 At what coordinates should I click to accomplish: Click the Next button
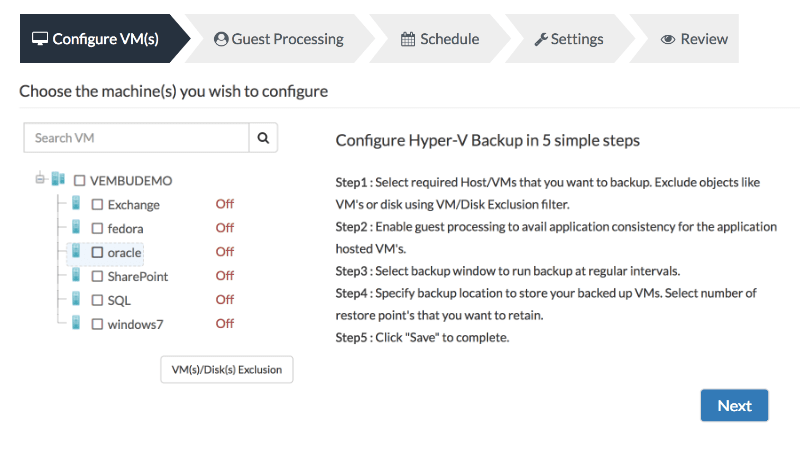[734, 406]
